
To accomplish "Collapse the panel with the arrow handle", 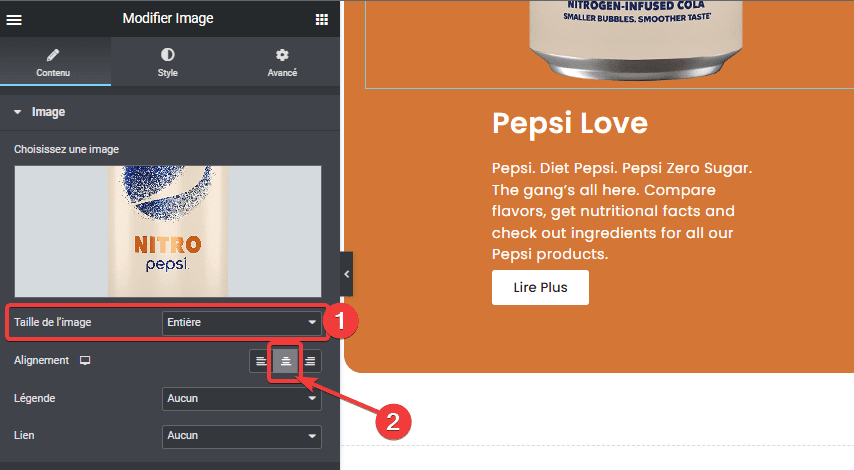I will click(x=346, y=274).
